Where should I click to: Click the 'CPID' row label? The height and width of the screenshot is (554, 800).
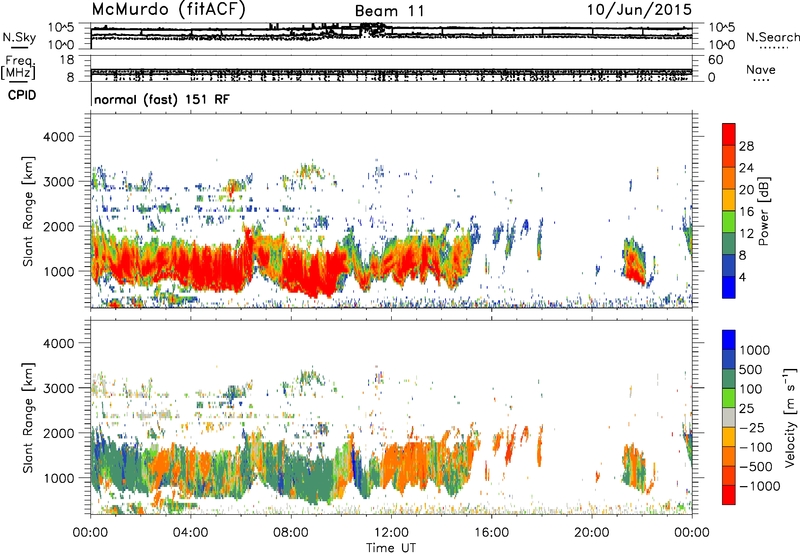click(22, 95)
